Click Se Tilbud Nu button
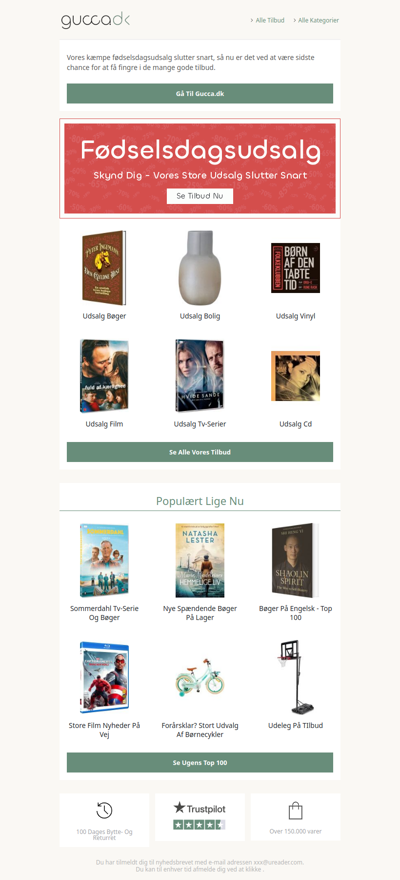Image resolution: width=400 pixels, height=880 pixels. (200, 196)
